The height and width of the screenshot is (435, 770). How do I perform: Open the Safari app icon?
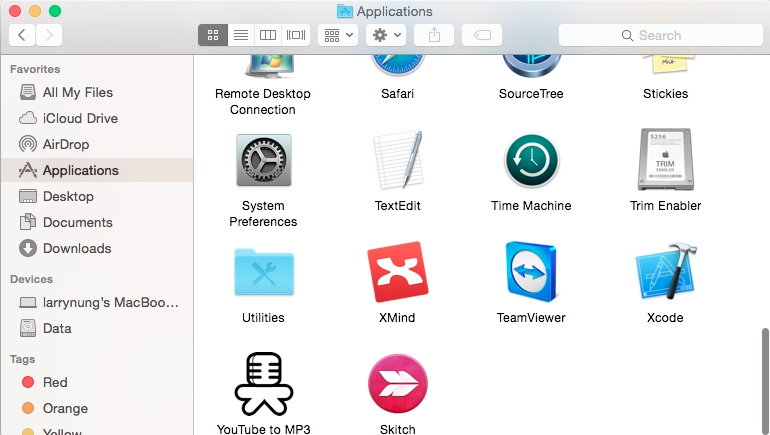[x=397, y=66]
